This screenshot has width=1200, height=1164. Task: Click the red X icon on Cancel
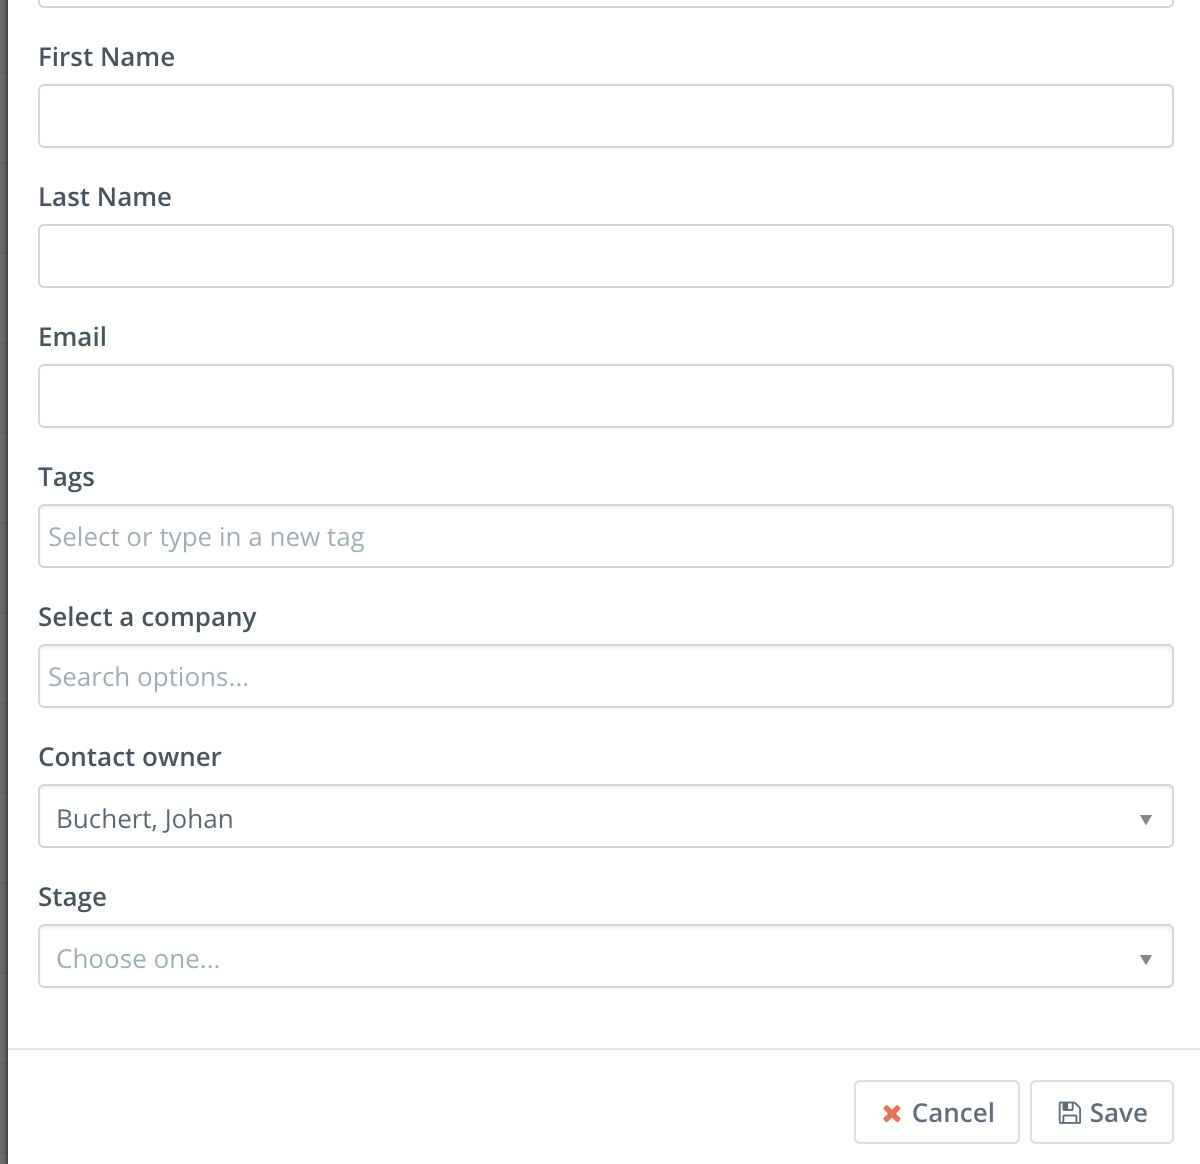(892, 1113)
